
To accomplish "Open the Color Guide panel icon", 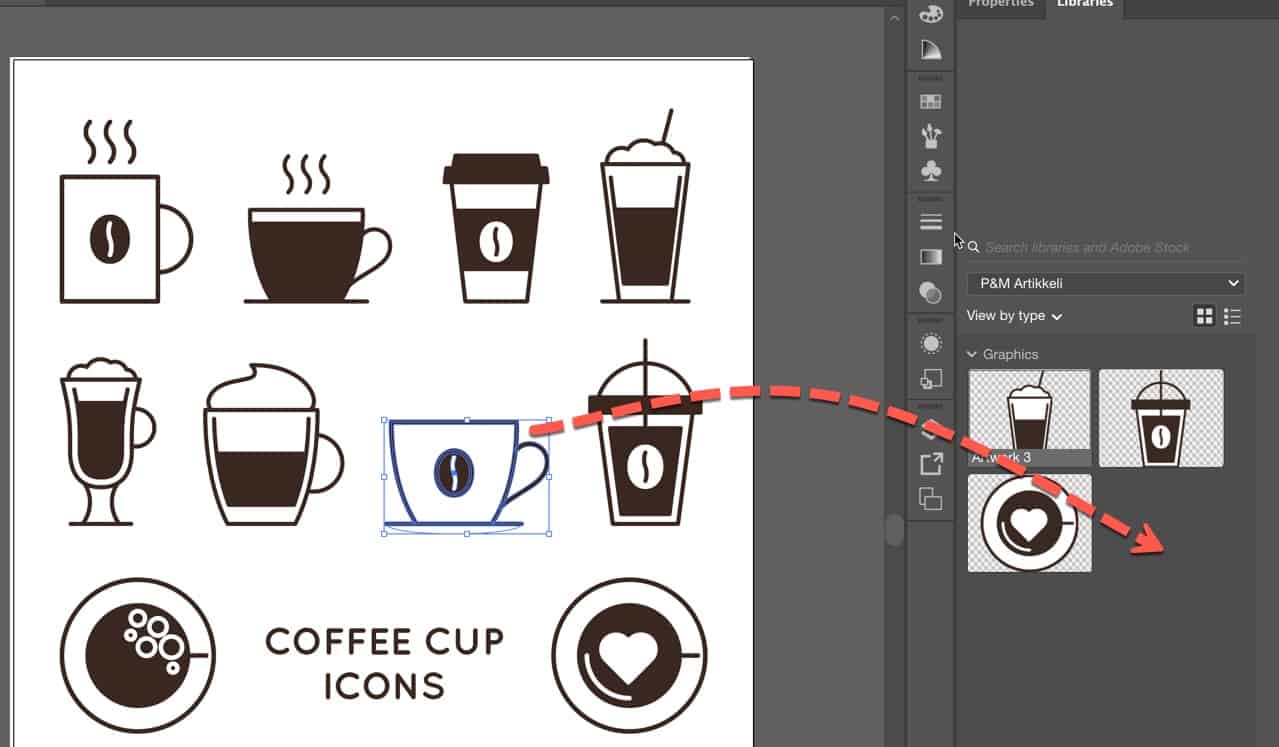I will click(930, 50).
